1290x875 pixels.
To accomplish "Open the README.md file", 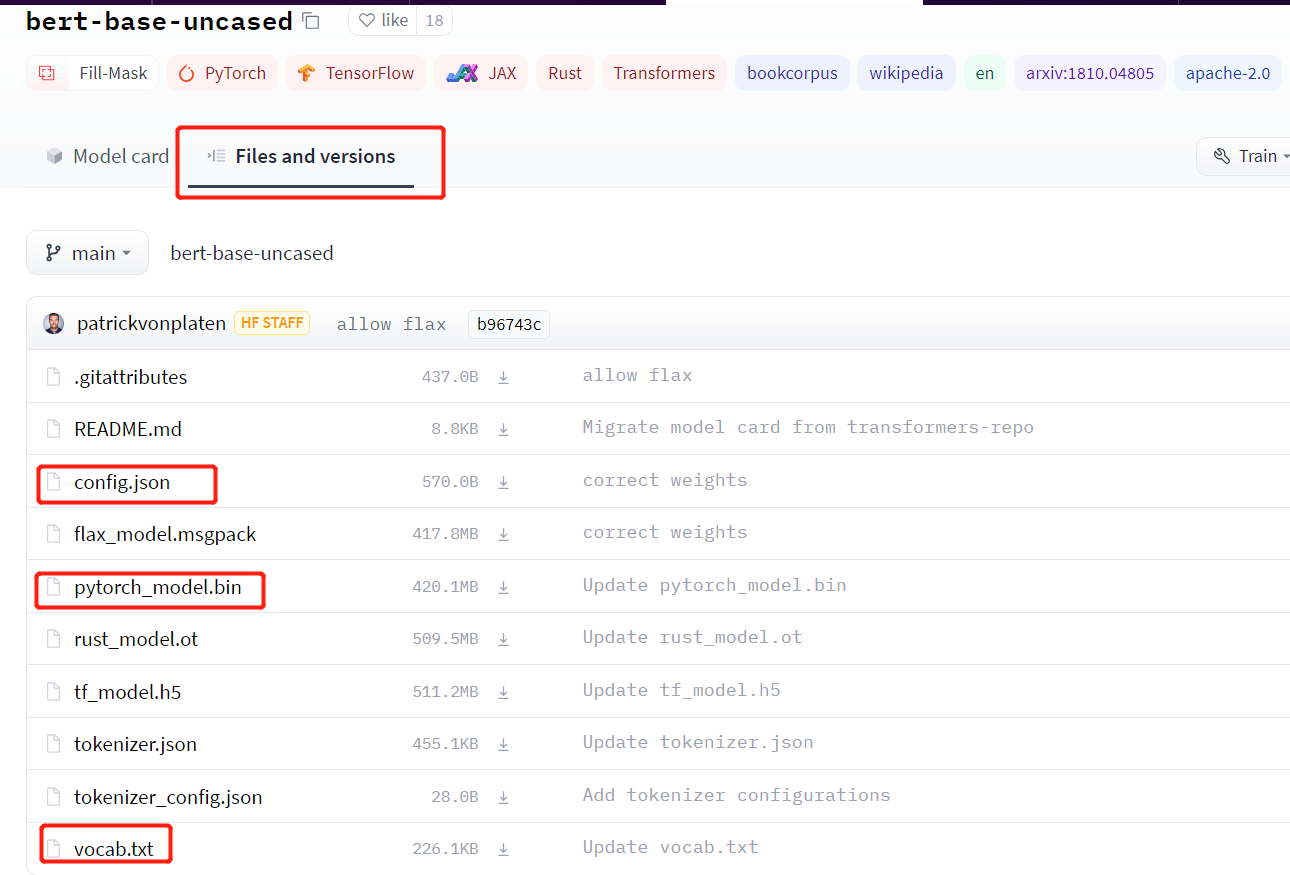I will 128,429.
